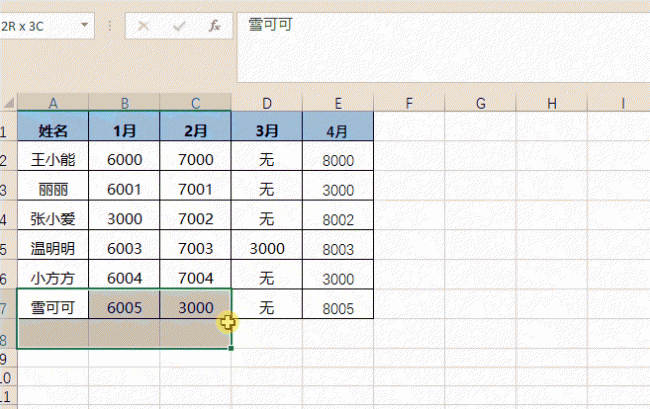Screen dimensions: 650x409
Task: Click the Cancel (X) formula bar icon
Action: coord(143,26)
